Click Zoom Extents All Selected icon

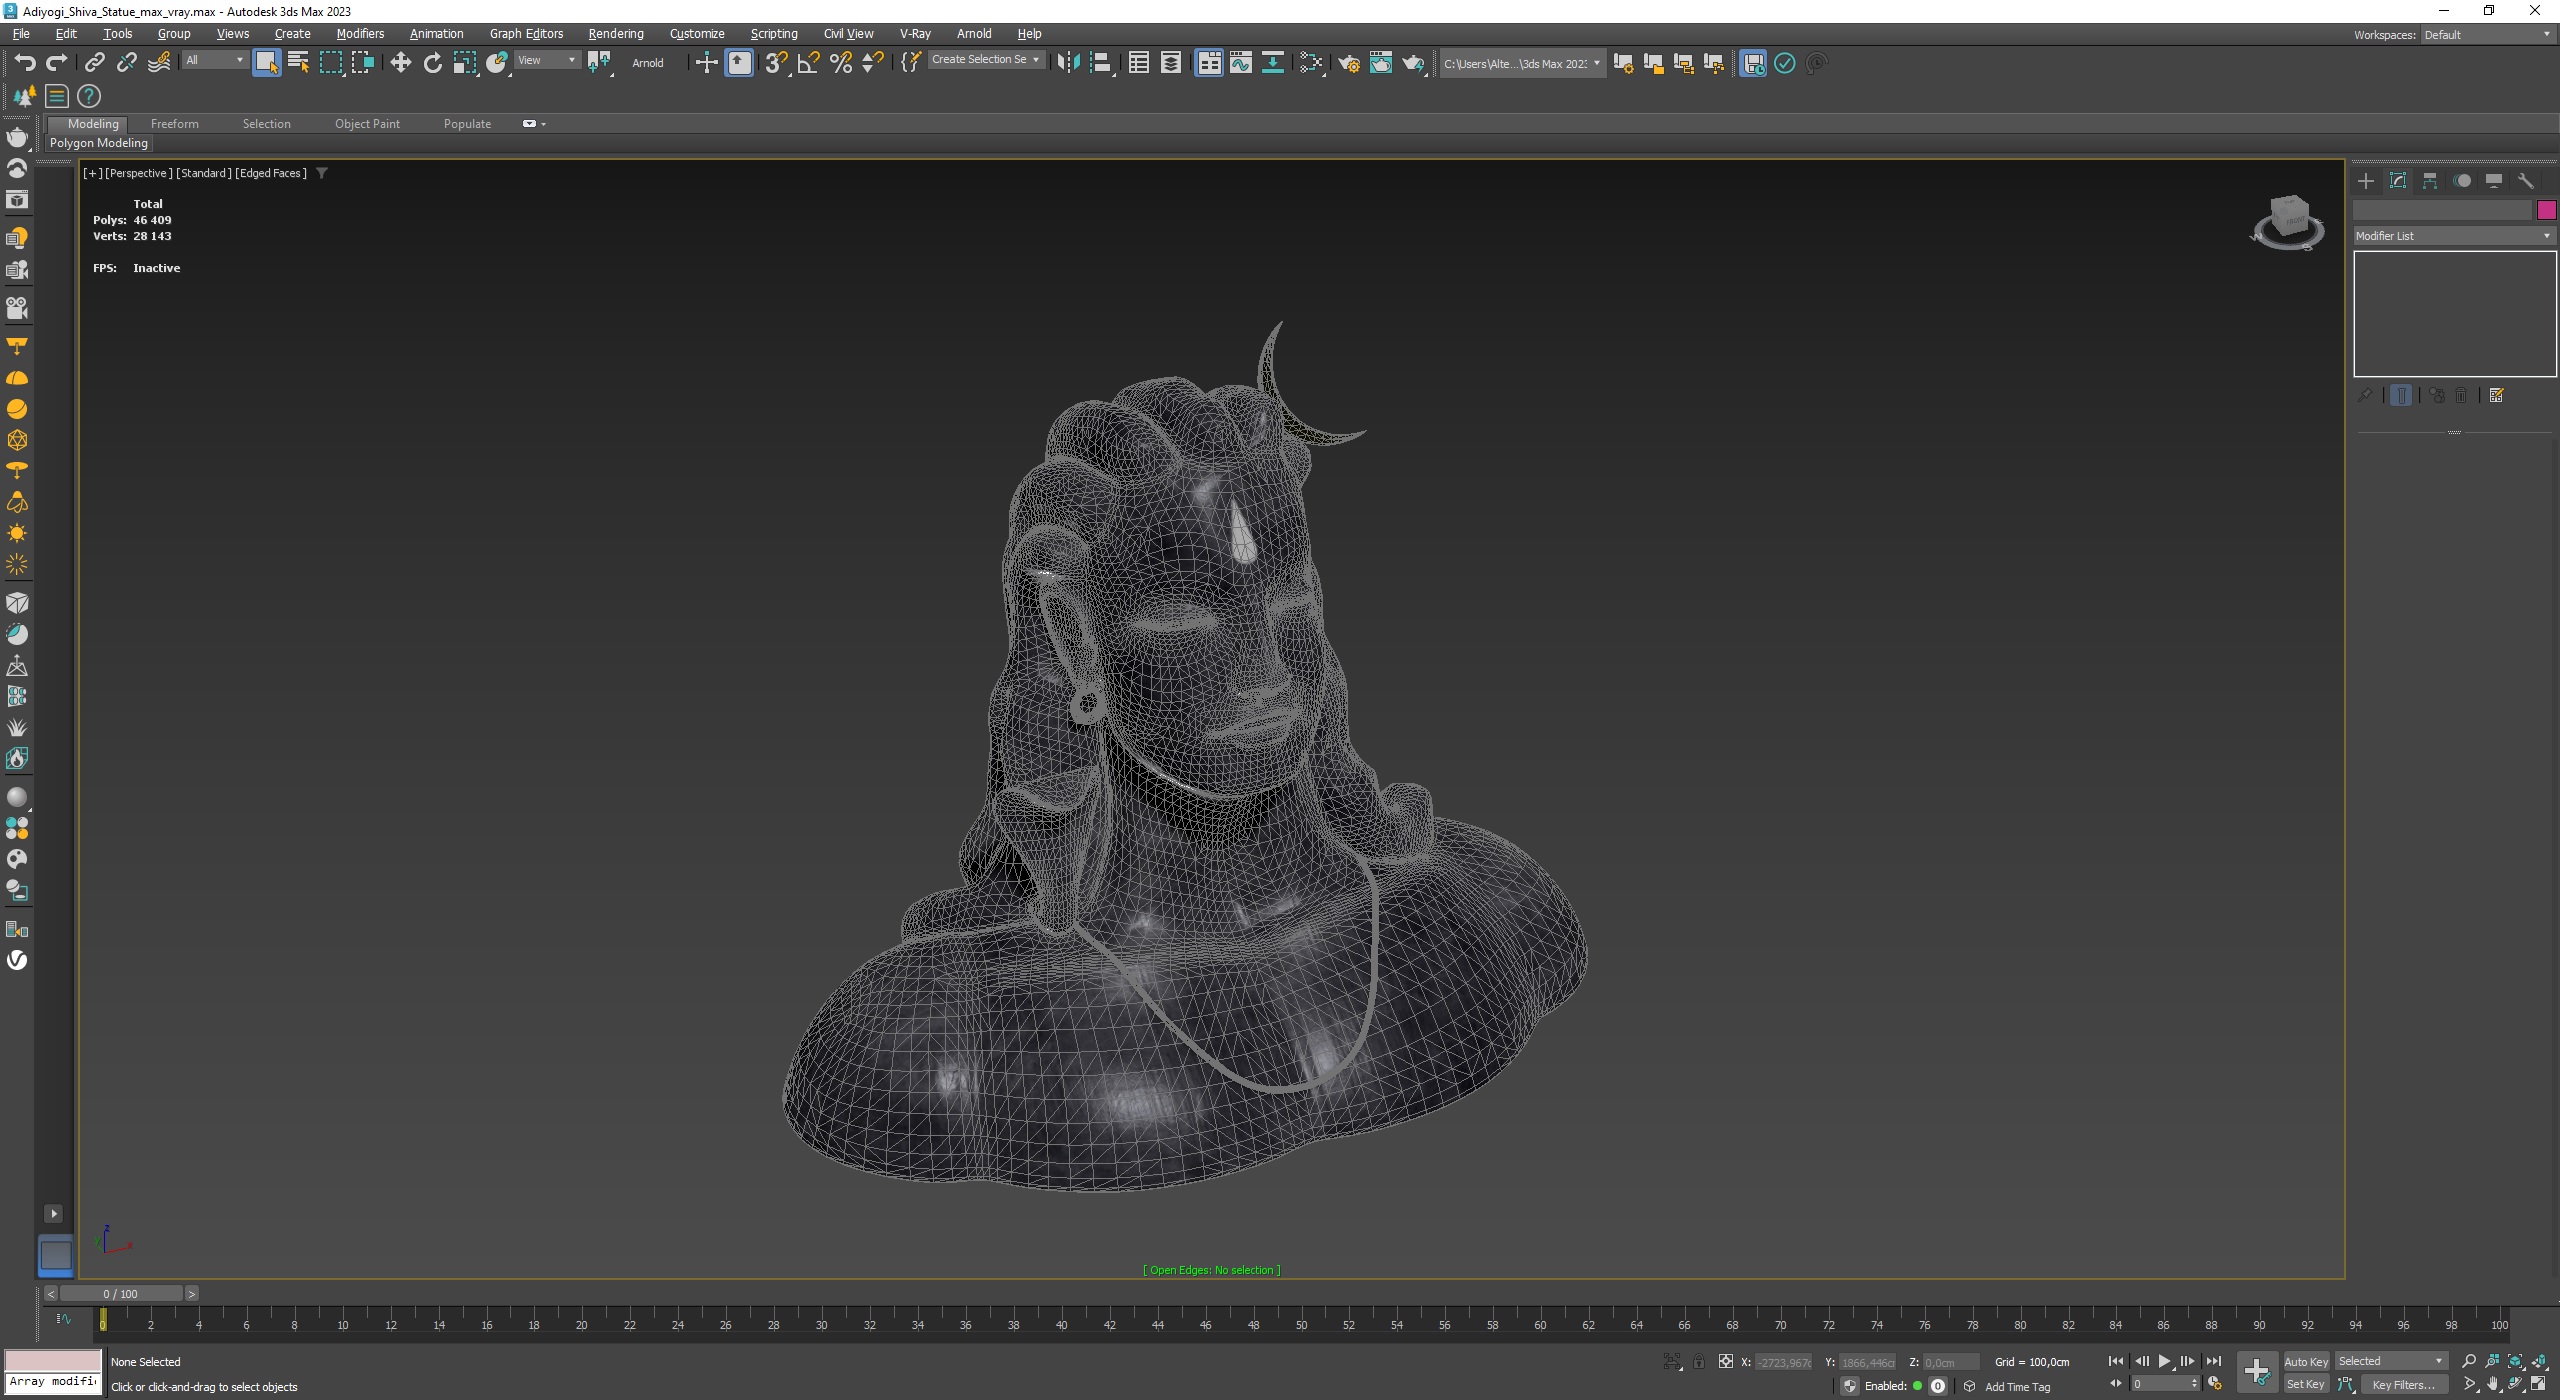(2539, 1361)
